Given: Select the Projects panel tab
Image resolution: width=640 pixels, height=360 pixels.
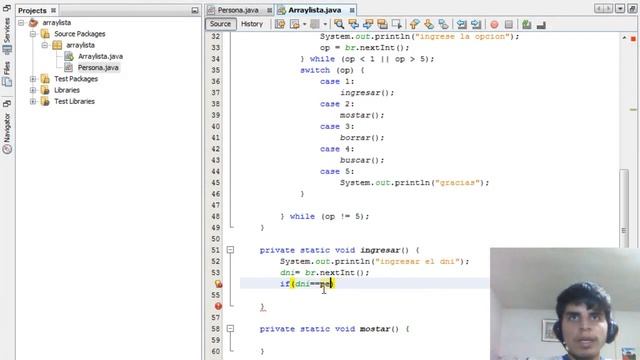Looking at the screenshot, I should pyautogui.click(x=32, y=11).
